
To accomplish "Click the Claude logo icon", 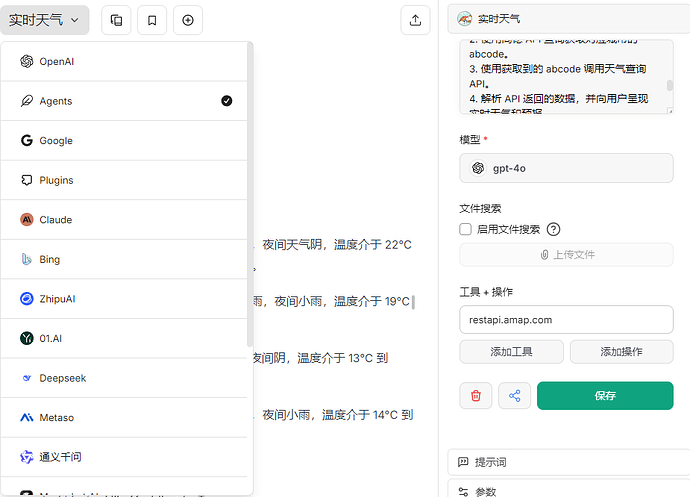I will 27,220.
